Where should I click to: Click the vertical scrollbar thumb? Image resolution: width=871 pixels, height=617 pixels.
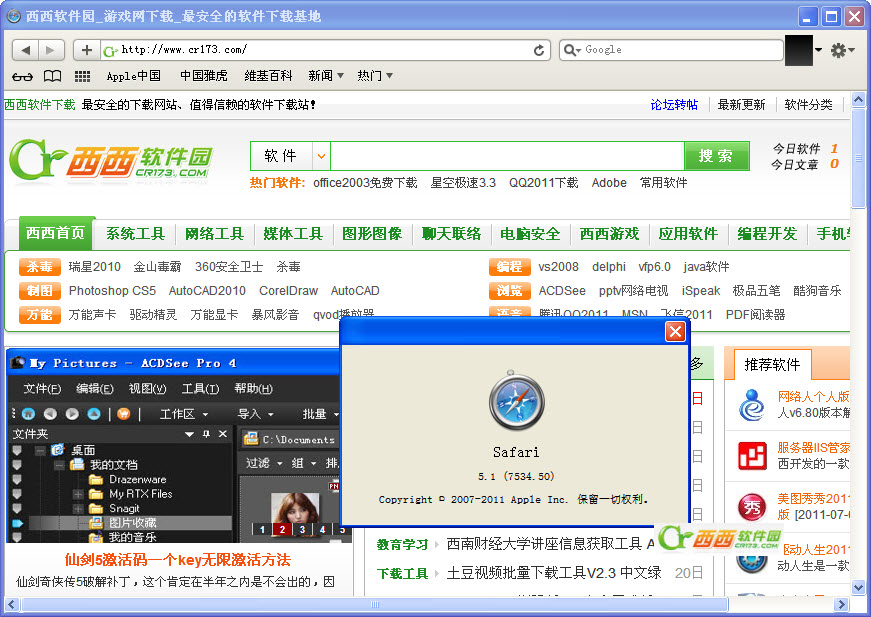[858, 158]
